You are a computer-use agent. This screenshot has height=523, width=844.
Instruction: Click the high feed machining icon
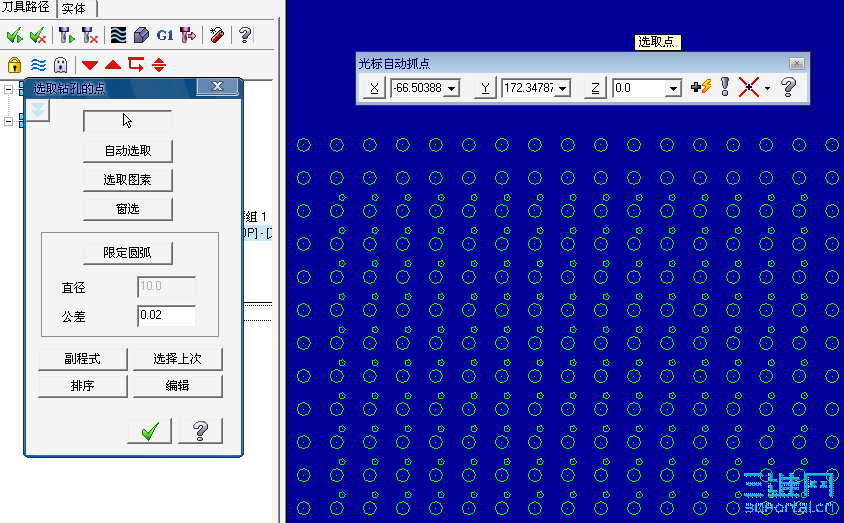tap(188, 36)
